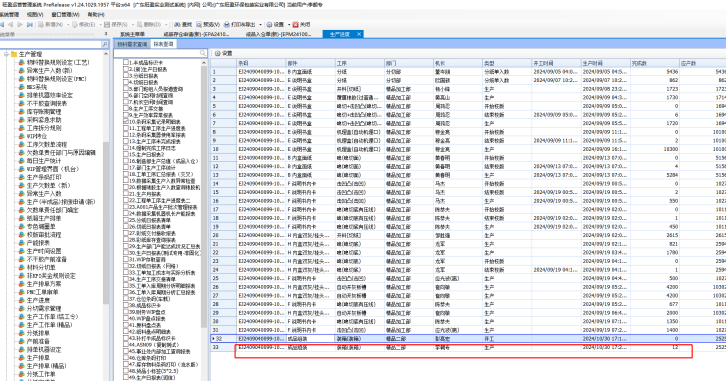727x381 pixels.
Task: Open the 保存(S) dropdown arrow
Action: pyautogui.click(x=132, y=25)
